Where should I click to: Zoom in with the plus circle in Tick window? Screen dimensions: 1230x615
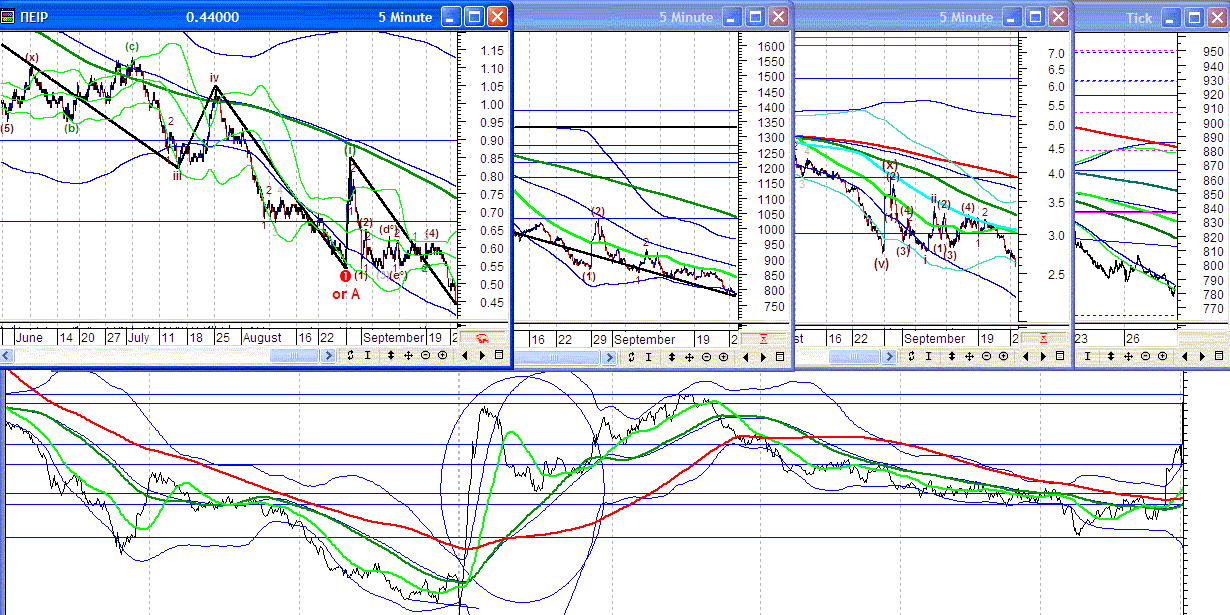coord(1162,356)
